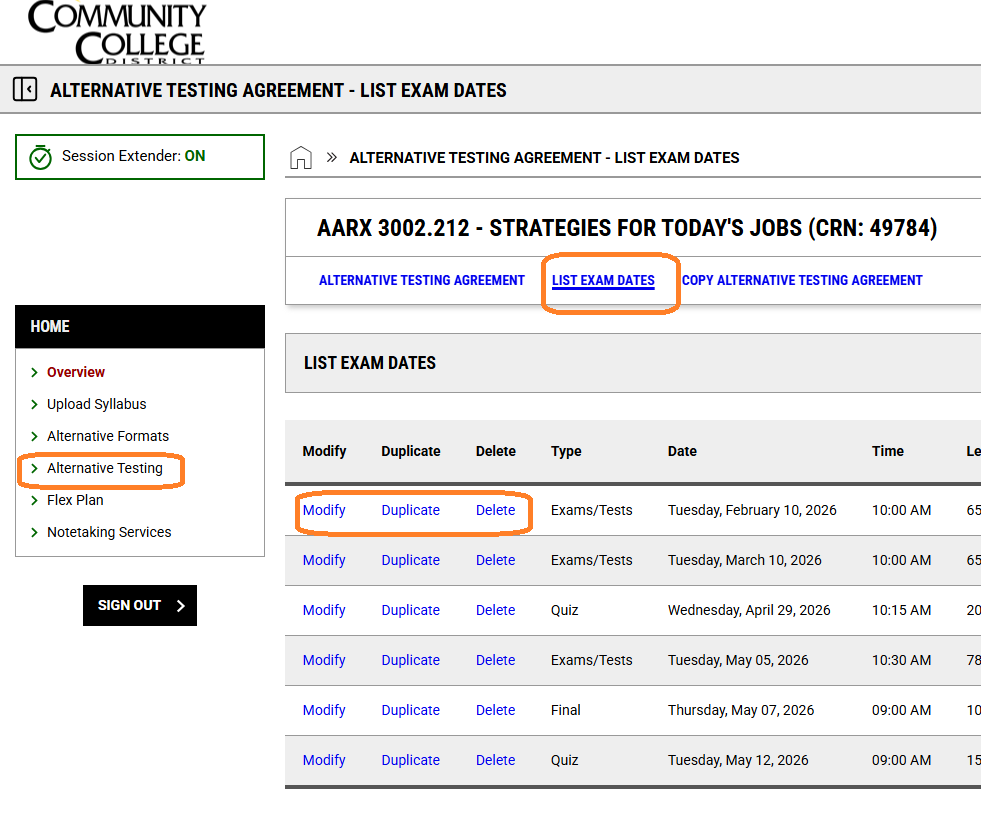Image resolution: width=981 pixels, height=814 pixels.
Task: Go to Overview in sidebar
Action: coord(76,372)
